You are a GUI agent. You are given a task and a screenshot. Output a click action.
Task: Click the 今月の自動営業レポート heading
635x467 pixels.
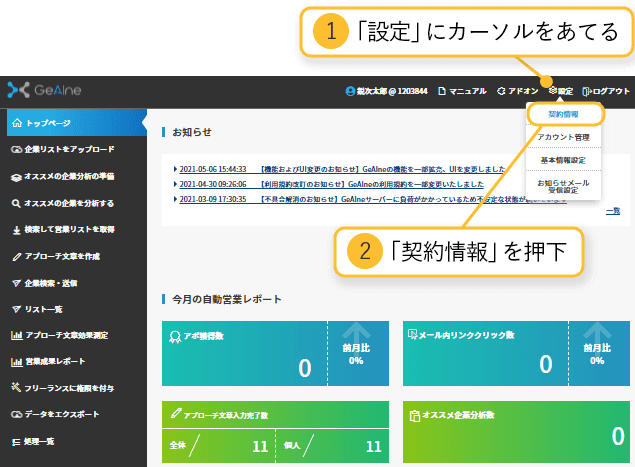(226, 299)
